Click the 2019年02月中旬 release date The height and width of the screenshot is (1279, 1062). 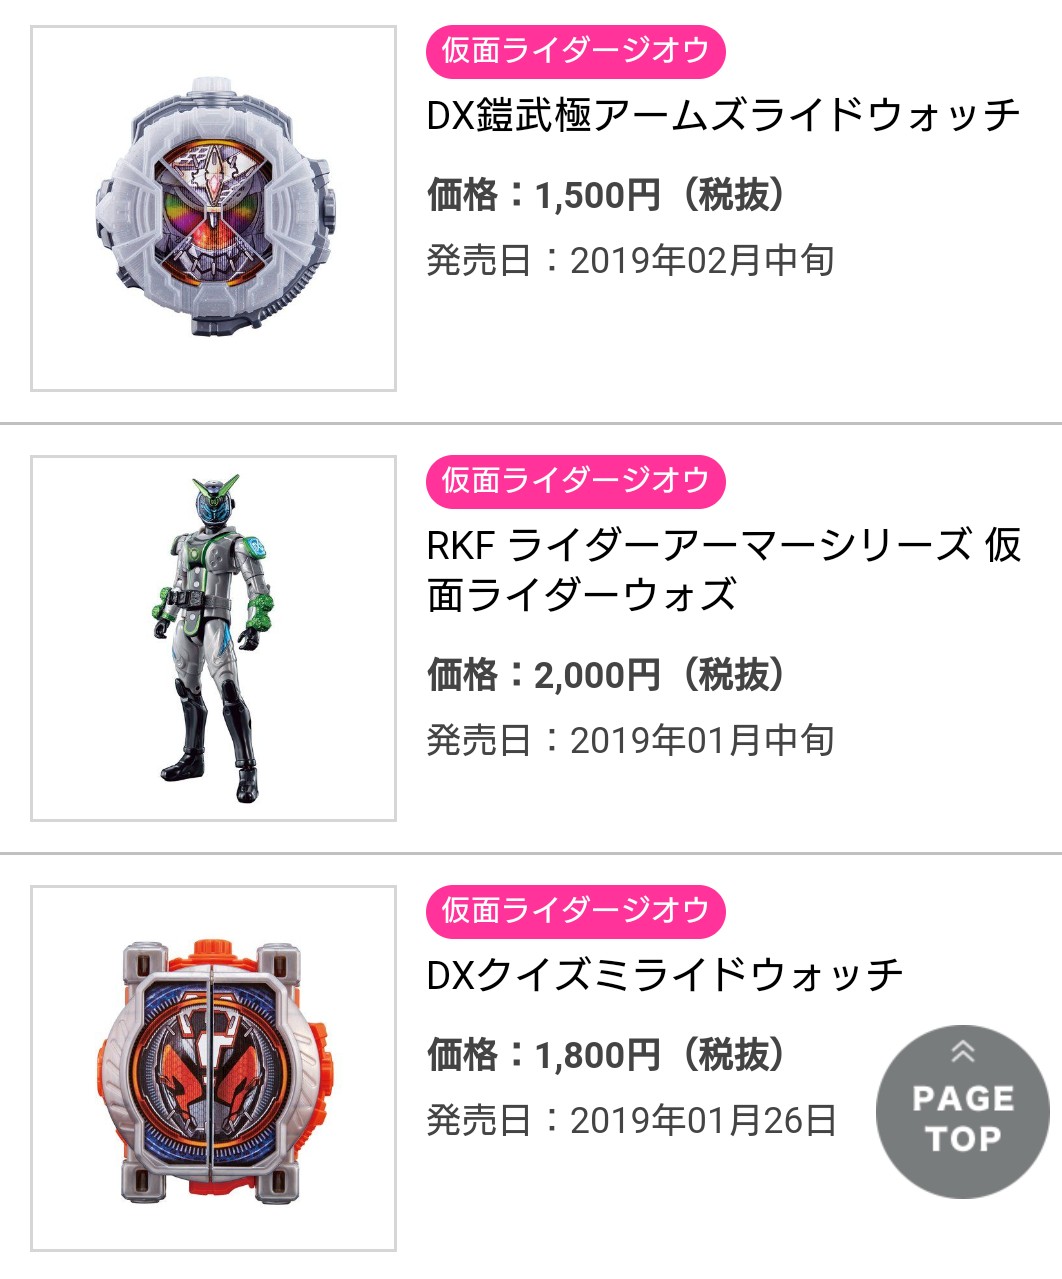702,260
